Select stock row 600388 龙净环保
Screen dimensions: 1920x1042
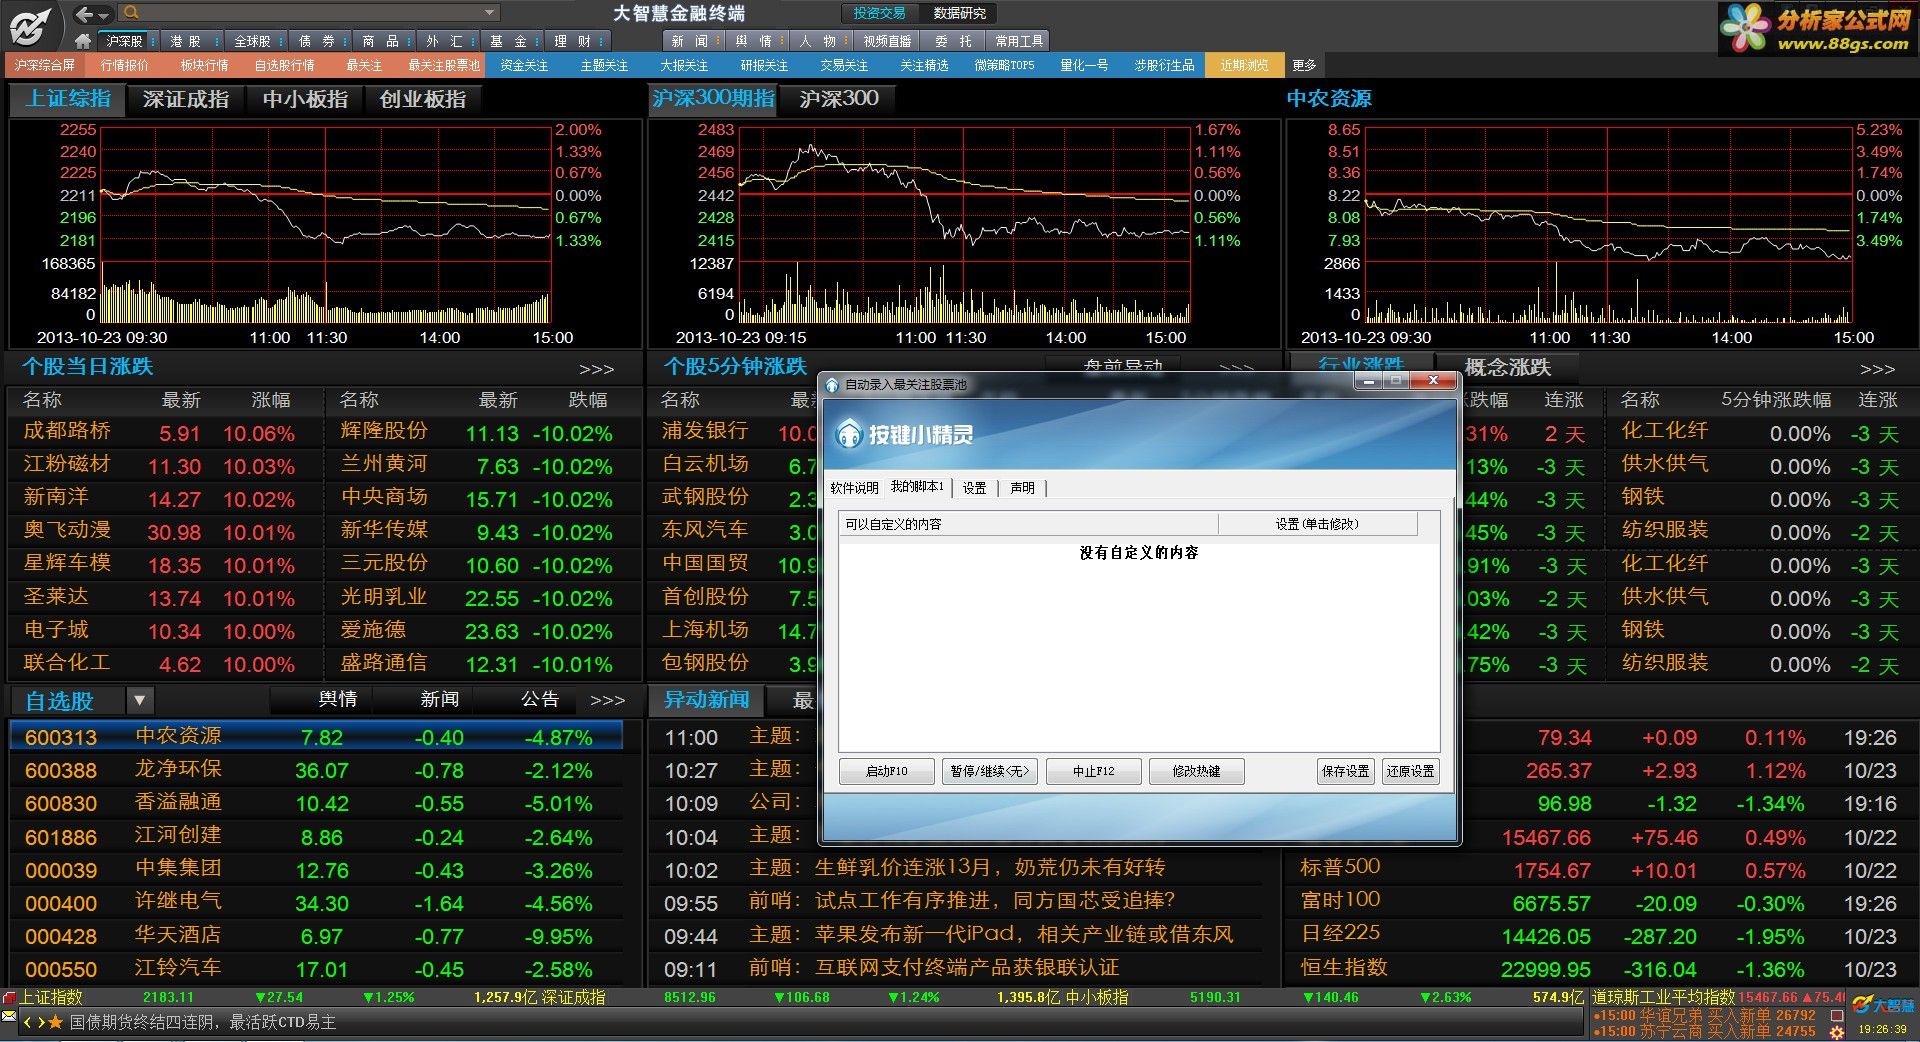316,770
